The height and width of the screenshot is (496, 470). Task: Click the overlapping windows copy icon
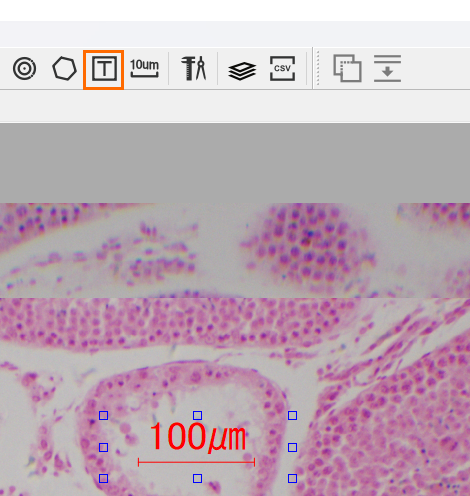coord(347,68)
